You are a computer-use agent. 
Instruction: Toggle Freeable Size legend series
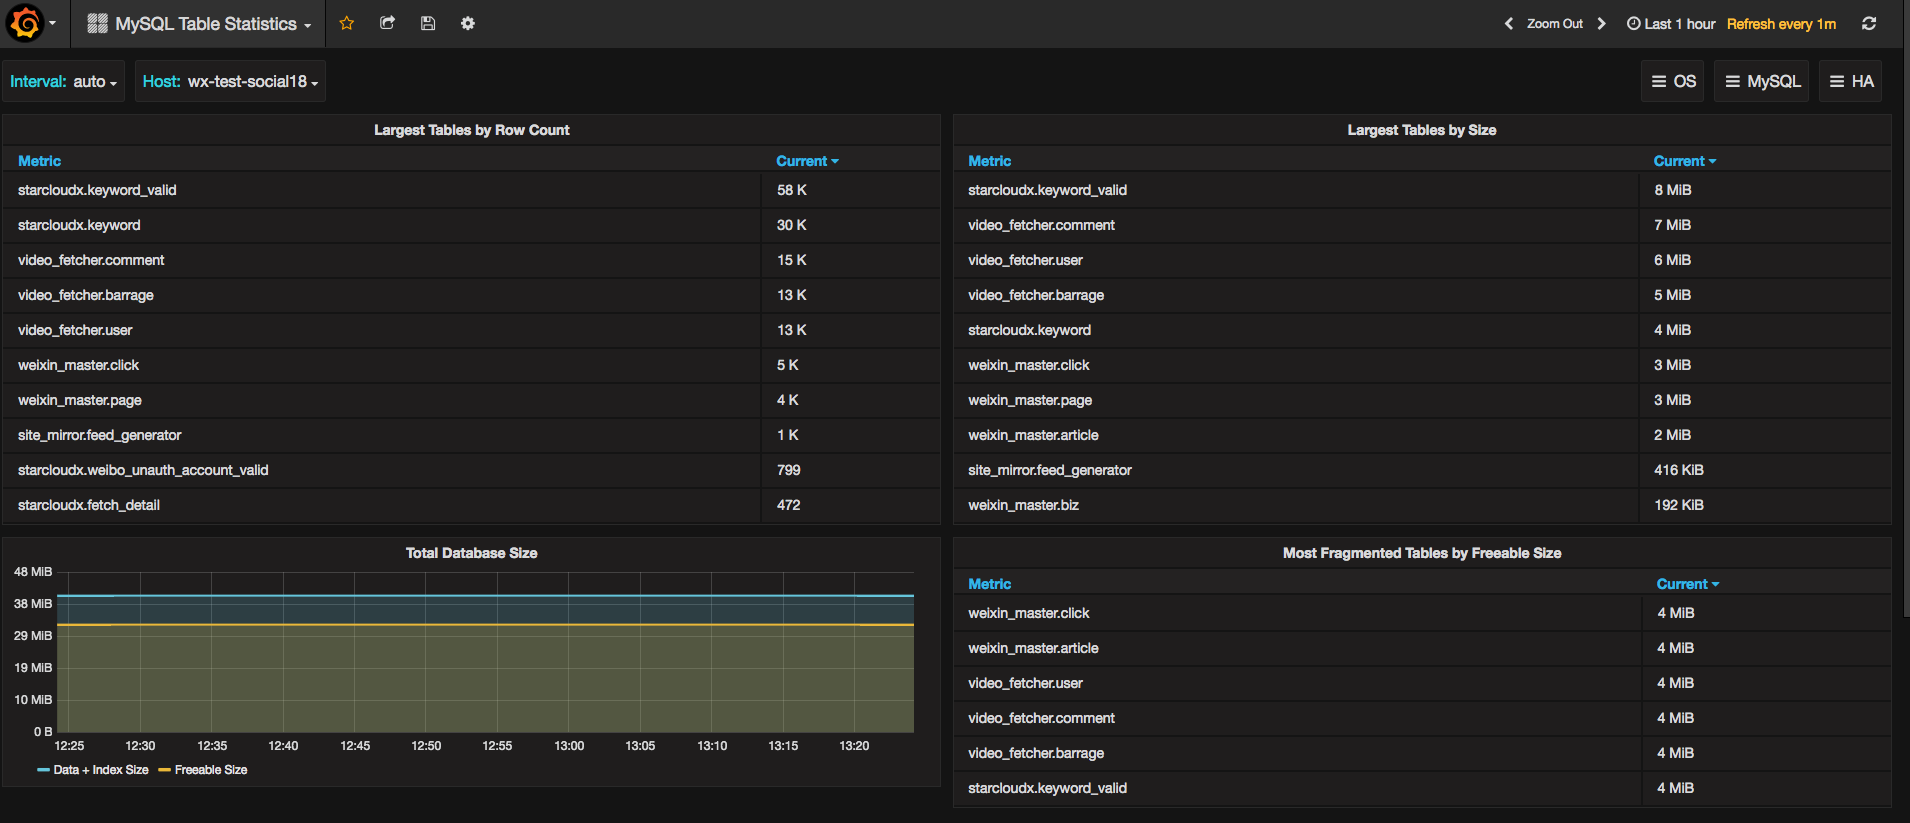click(211, 770)
